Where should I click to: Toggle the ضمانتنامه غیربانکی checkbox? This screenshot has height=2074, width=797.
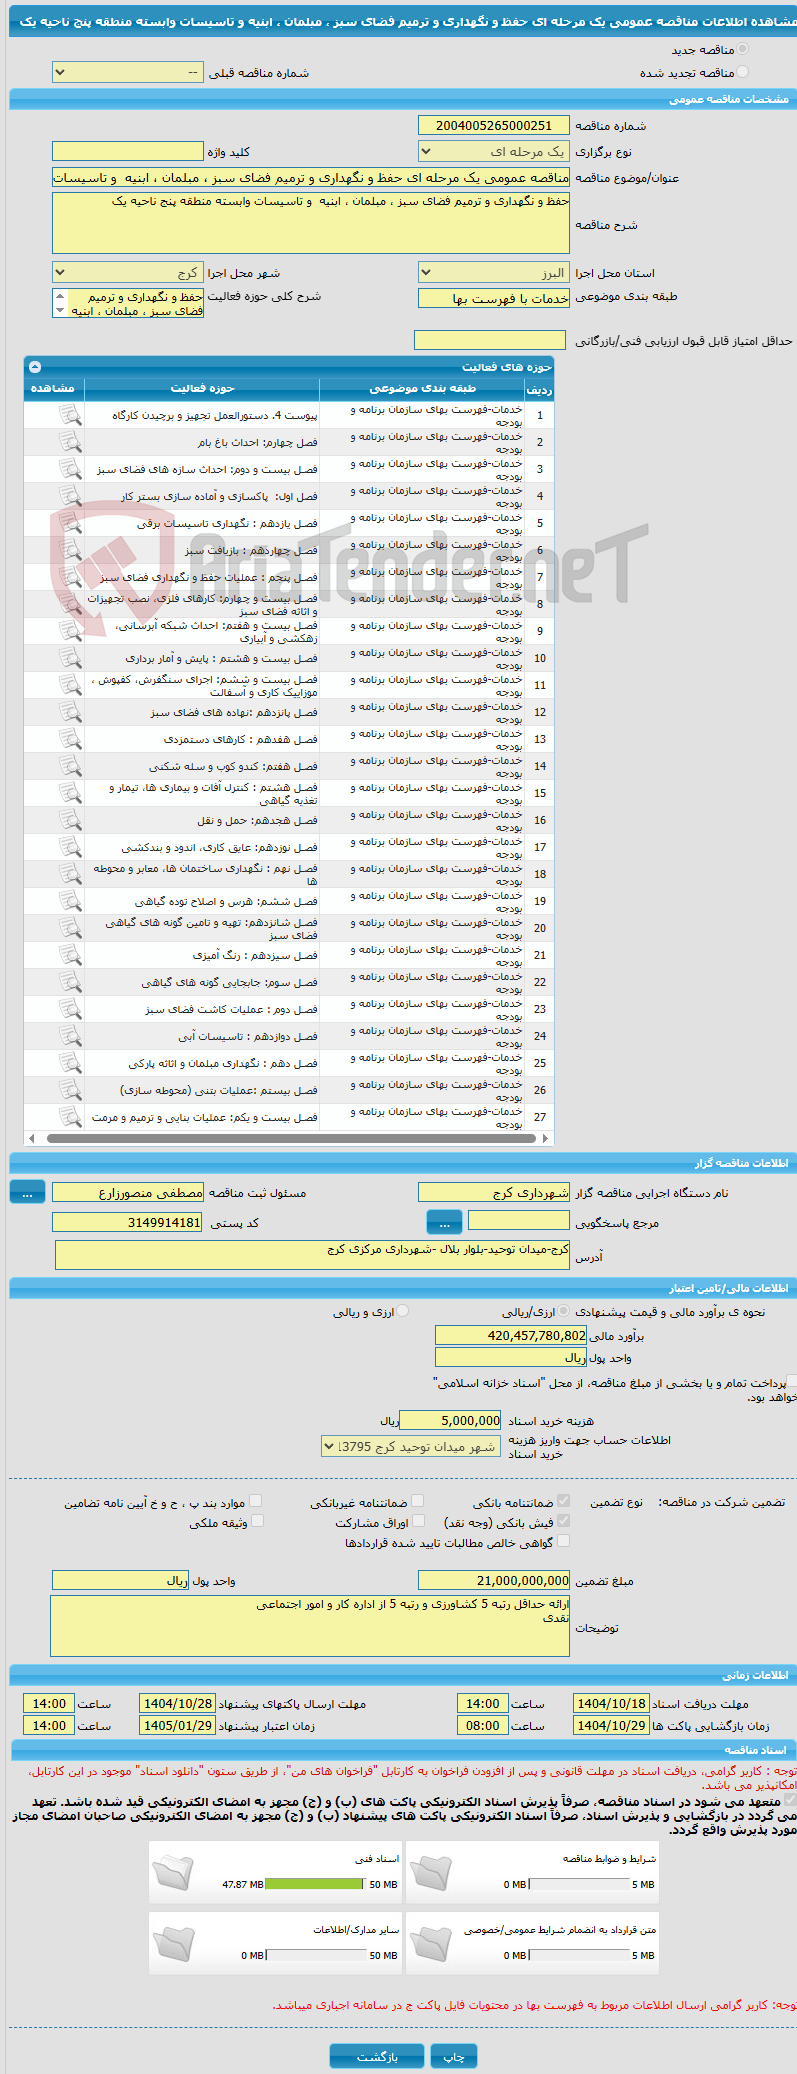418,1501
